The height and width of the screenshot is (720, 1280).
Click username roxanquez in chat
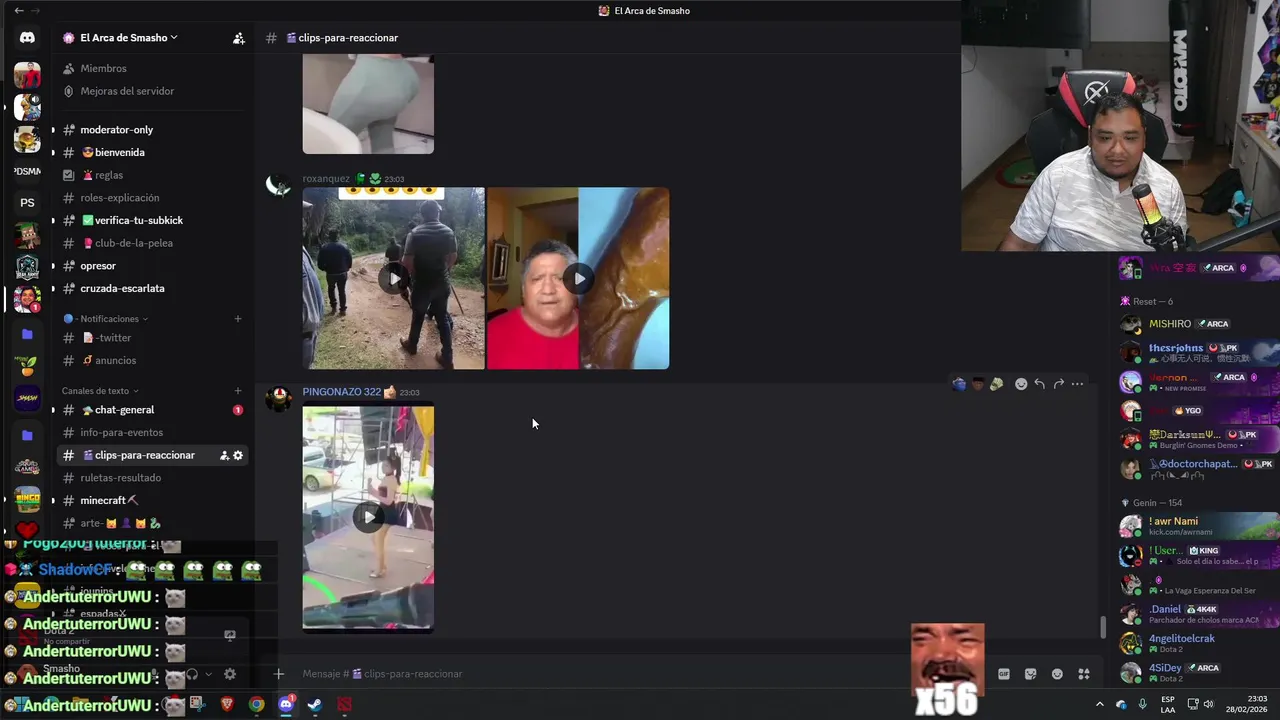click(x=326, y=179)
